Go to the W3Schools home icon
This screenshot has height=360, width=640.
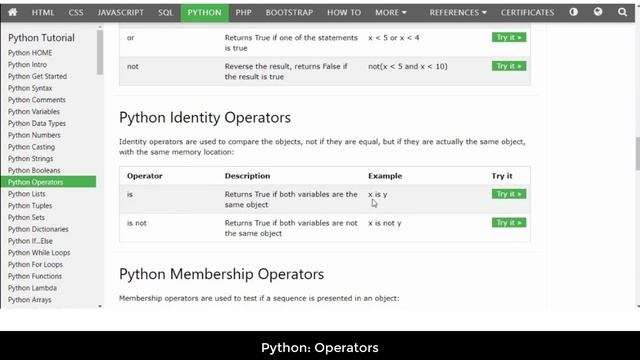pos(13,12)
